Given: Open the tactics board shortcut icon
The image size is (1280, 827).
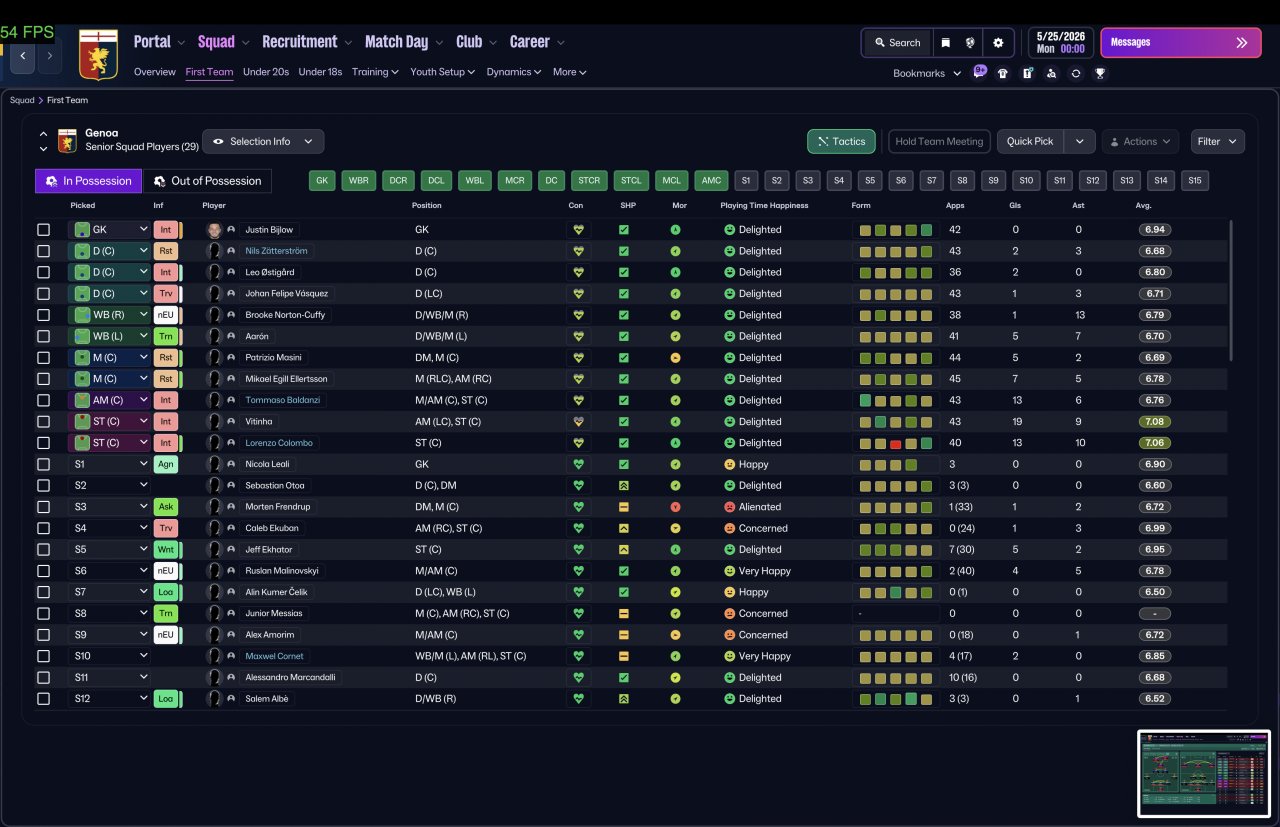Looking at the screenshot, I should [x=1027, y=73].
